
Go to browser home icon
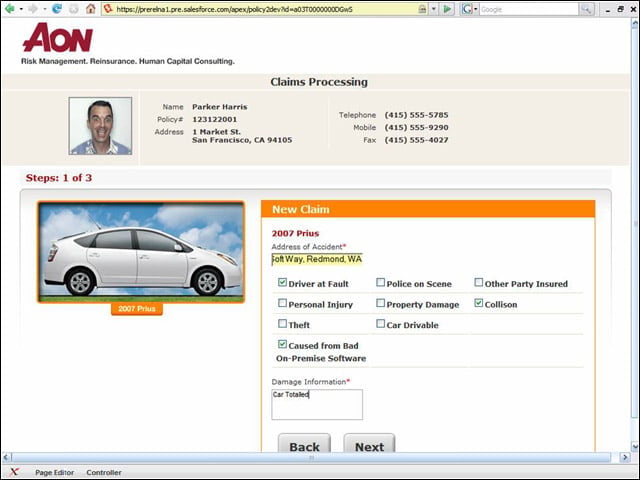click(91, 9)
